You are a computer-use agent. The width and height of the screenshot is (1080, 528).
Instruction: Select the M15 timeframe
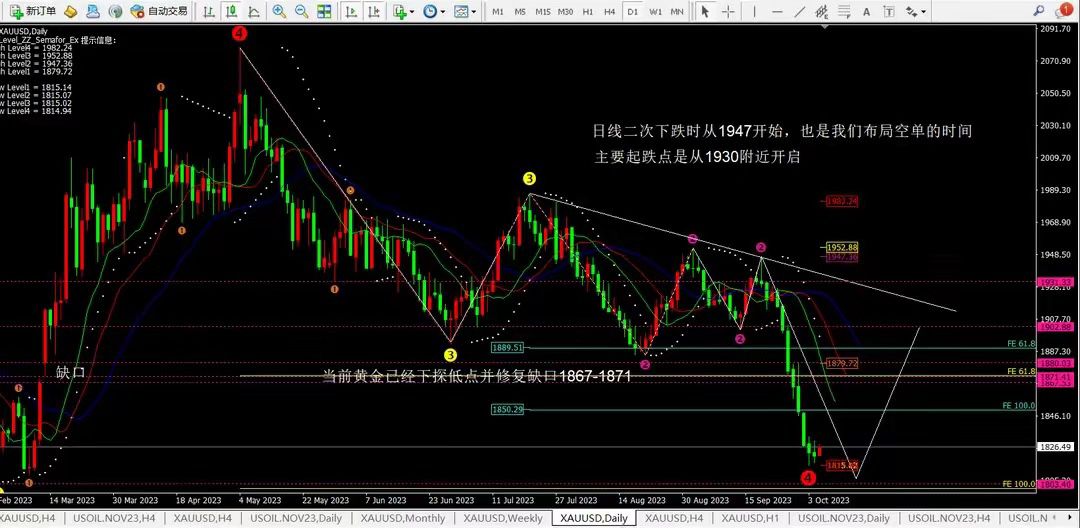pos(543,12)
